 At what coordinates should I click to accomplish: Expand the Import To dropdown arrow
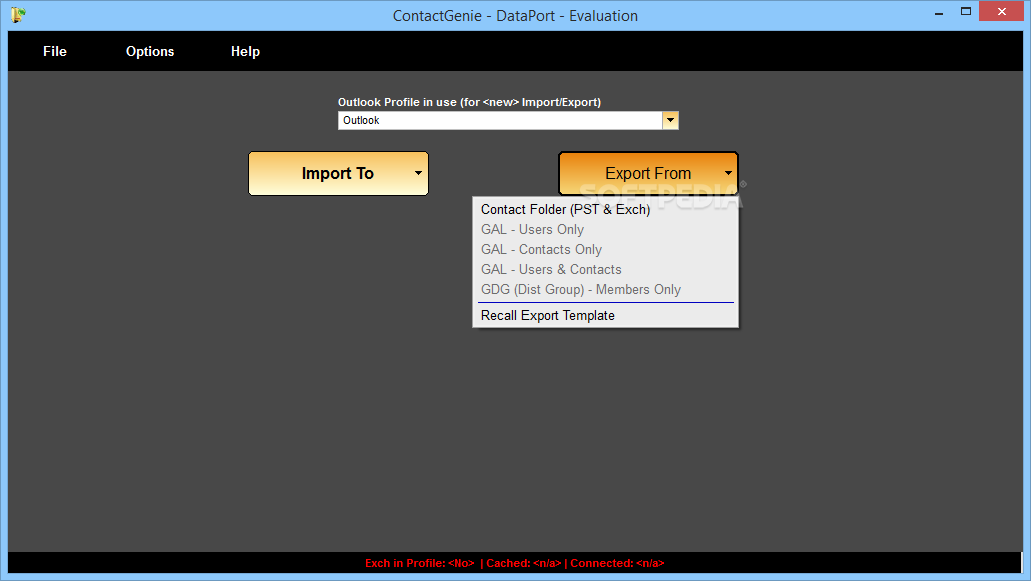[x=418, y=174]
